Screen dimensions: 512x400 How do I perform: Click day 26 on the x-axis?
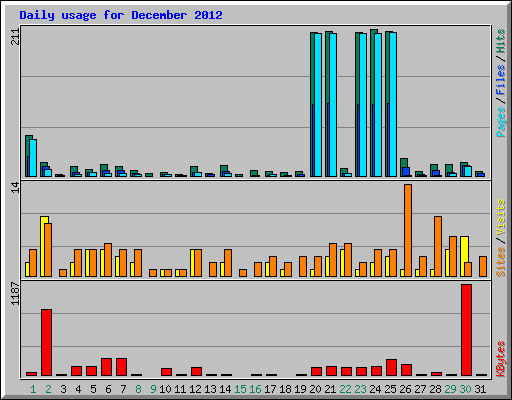[x=405, y=389]
